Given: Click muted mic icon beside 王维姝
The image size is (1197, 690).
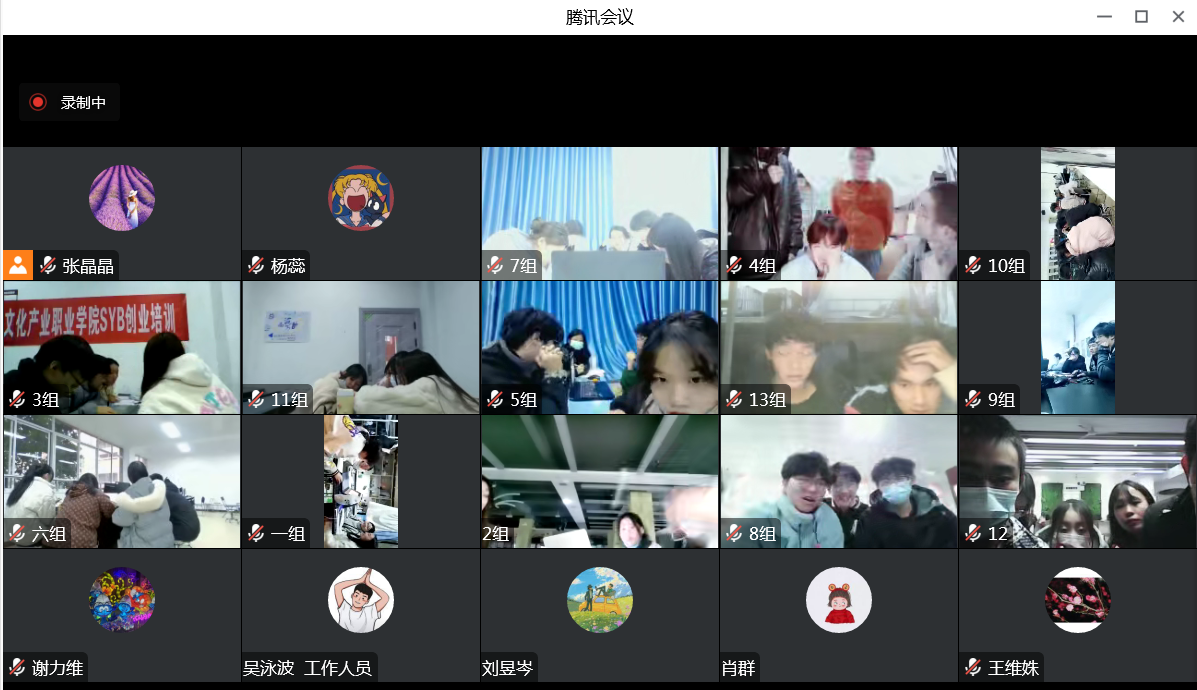Looking at the screenshot, I should click(974, 668).
